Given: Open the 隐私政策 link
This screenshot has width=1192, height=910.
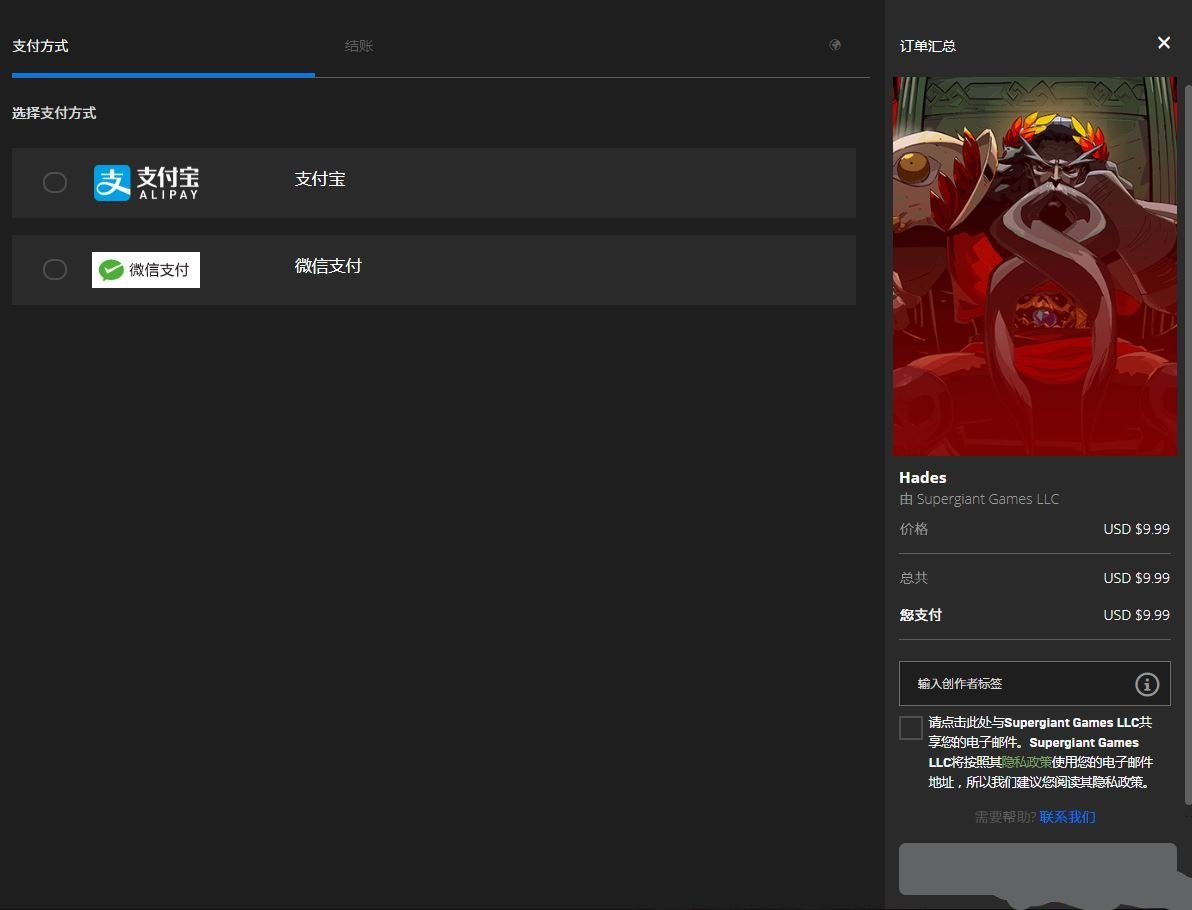Looking at the screenshot, I should pyautogui.click(x=1026, y=762).
